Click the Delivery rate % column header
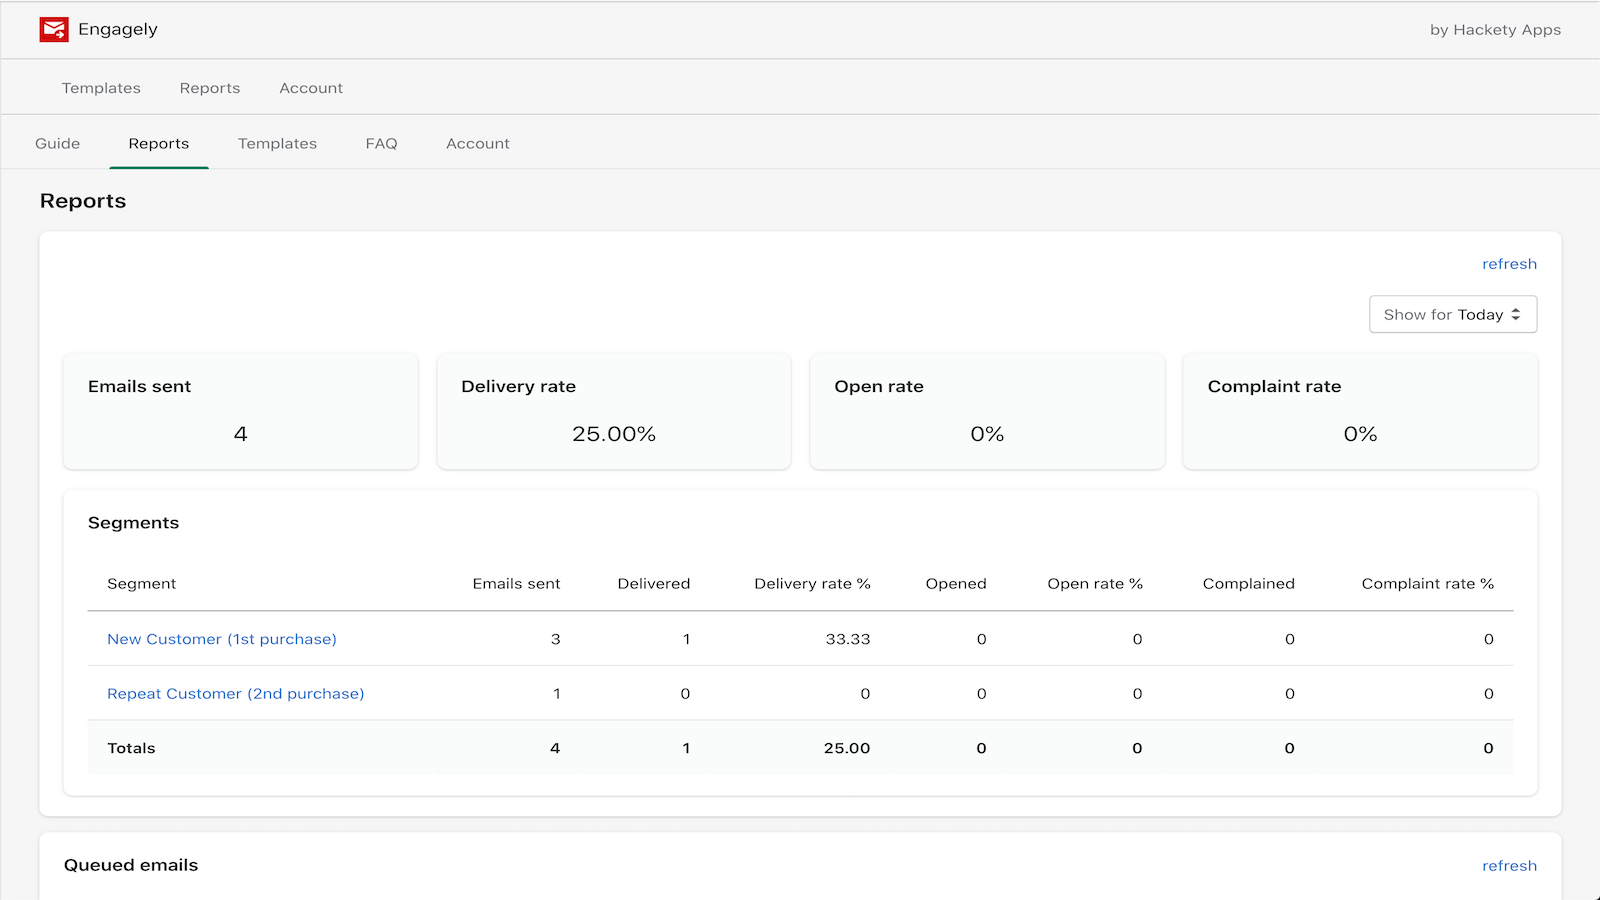The image size is (1600, 900). pos(811,584)
